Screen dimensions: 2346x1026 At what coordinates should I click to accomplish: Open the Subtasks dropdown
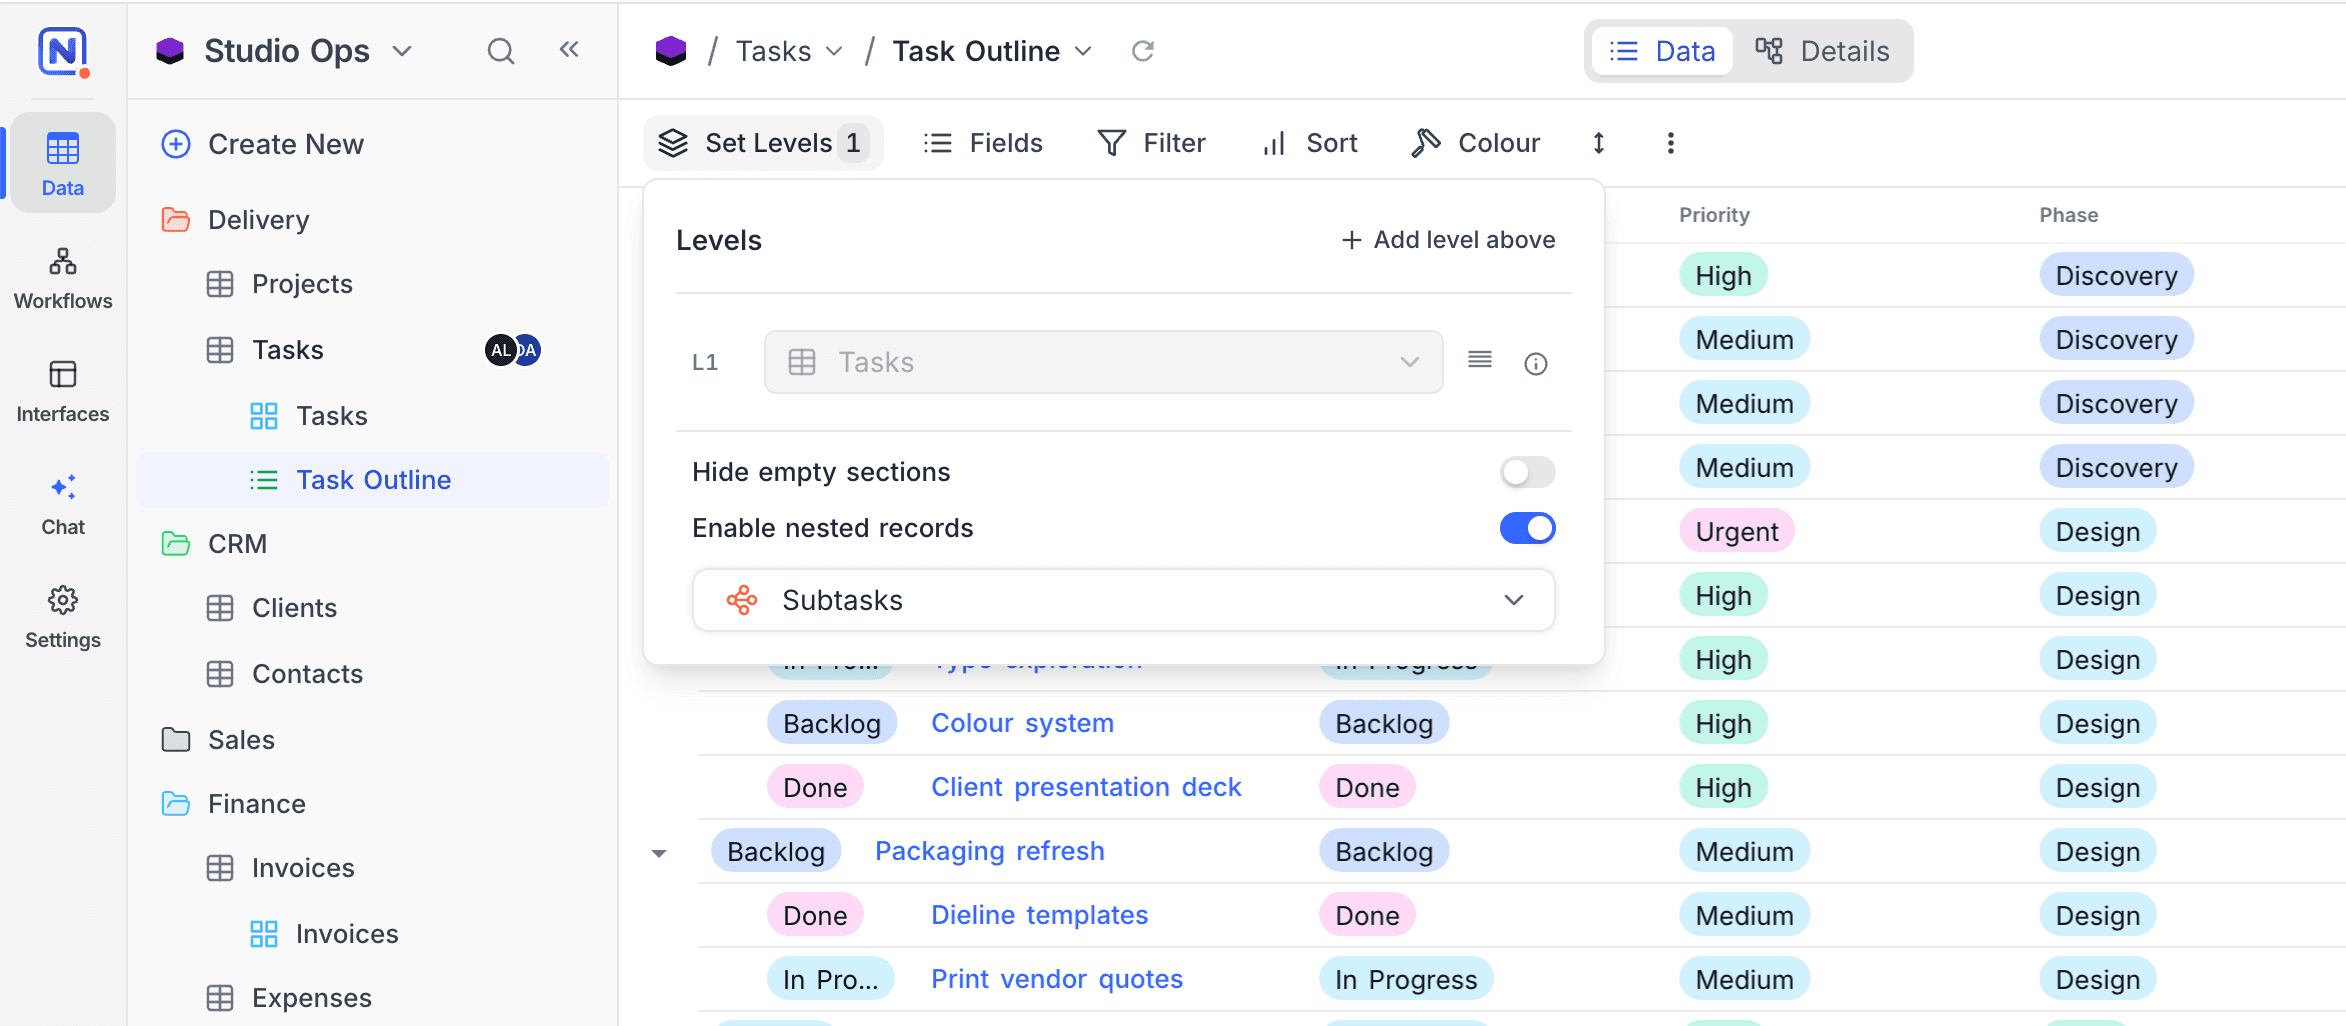tap(1123, 600)
